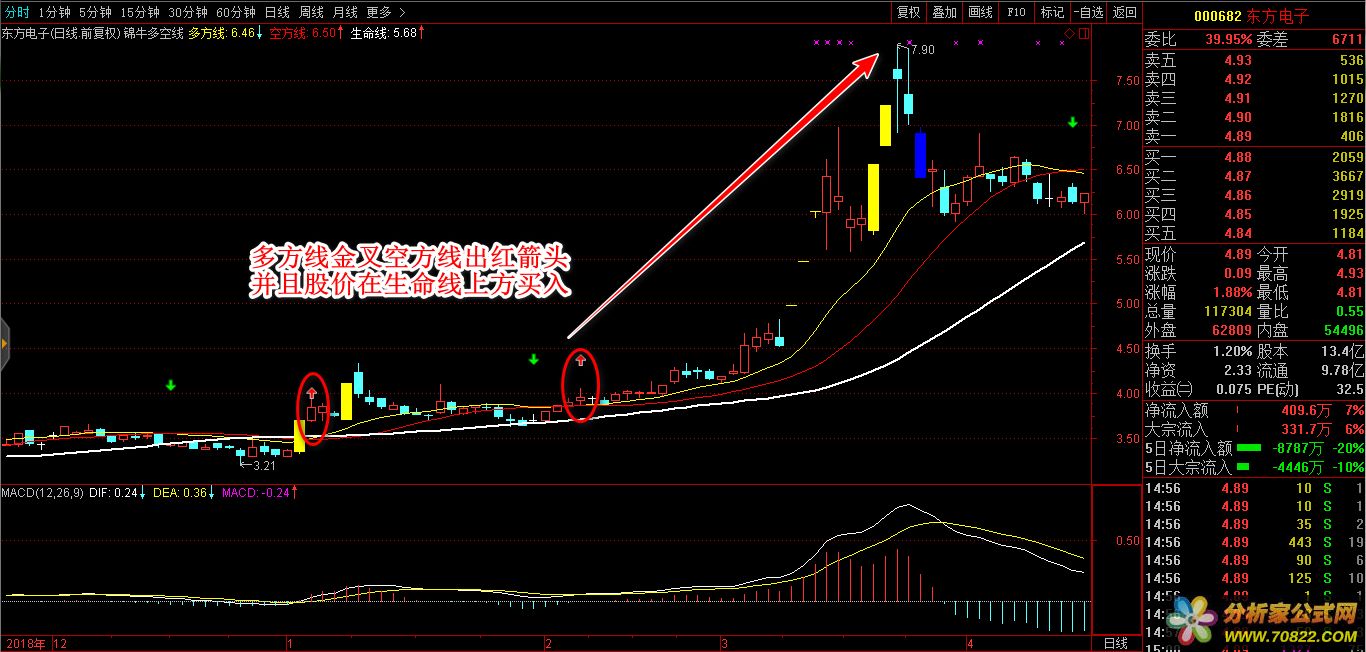This screenshot has height=652, width=1366.
Task: Select the 1分钟 period tab
Action: [x=54, y=12]
